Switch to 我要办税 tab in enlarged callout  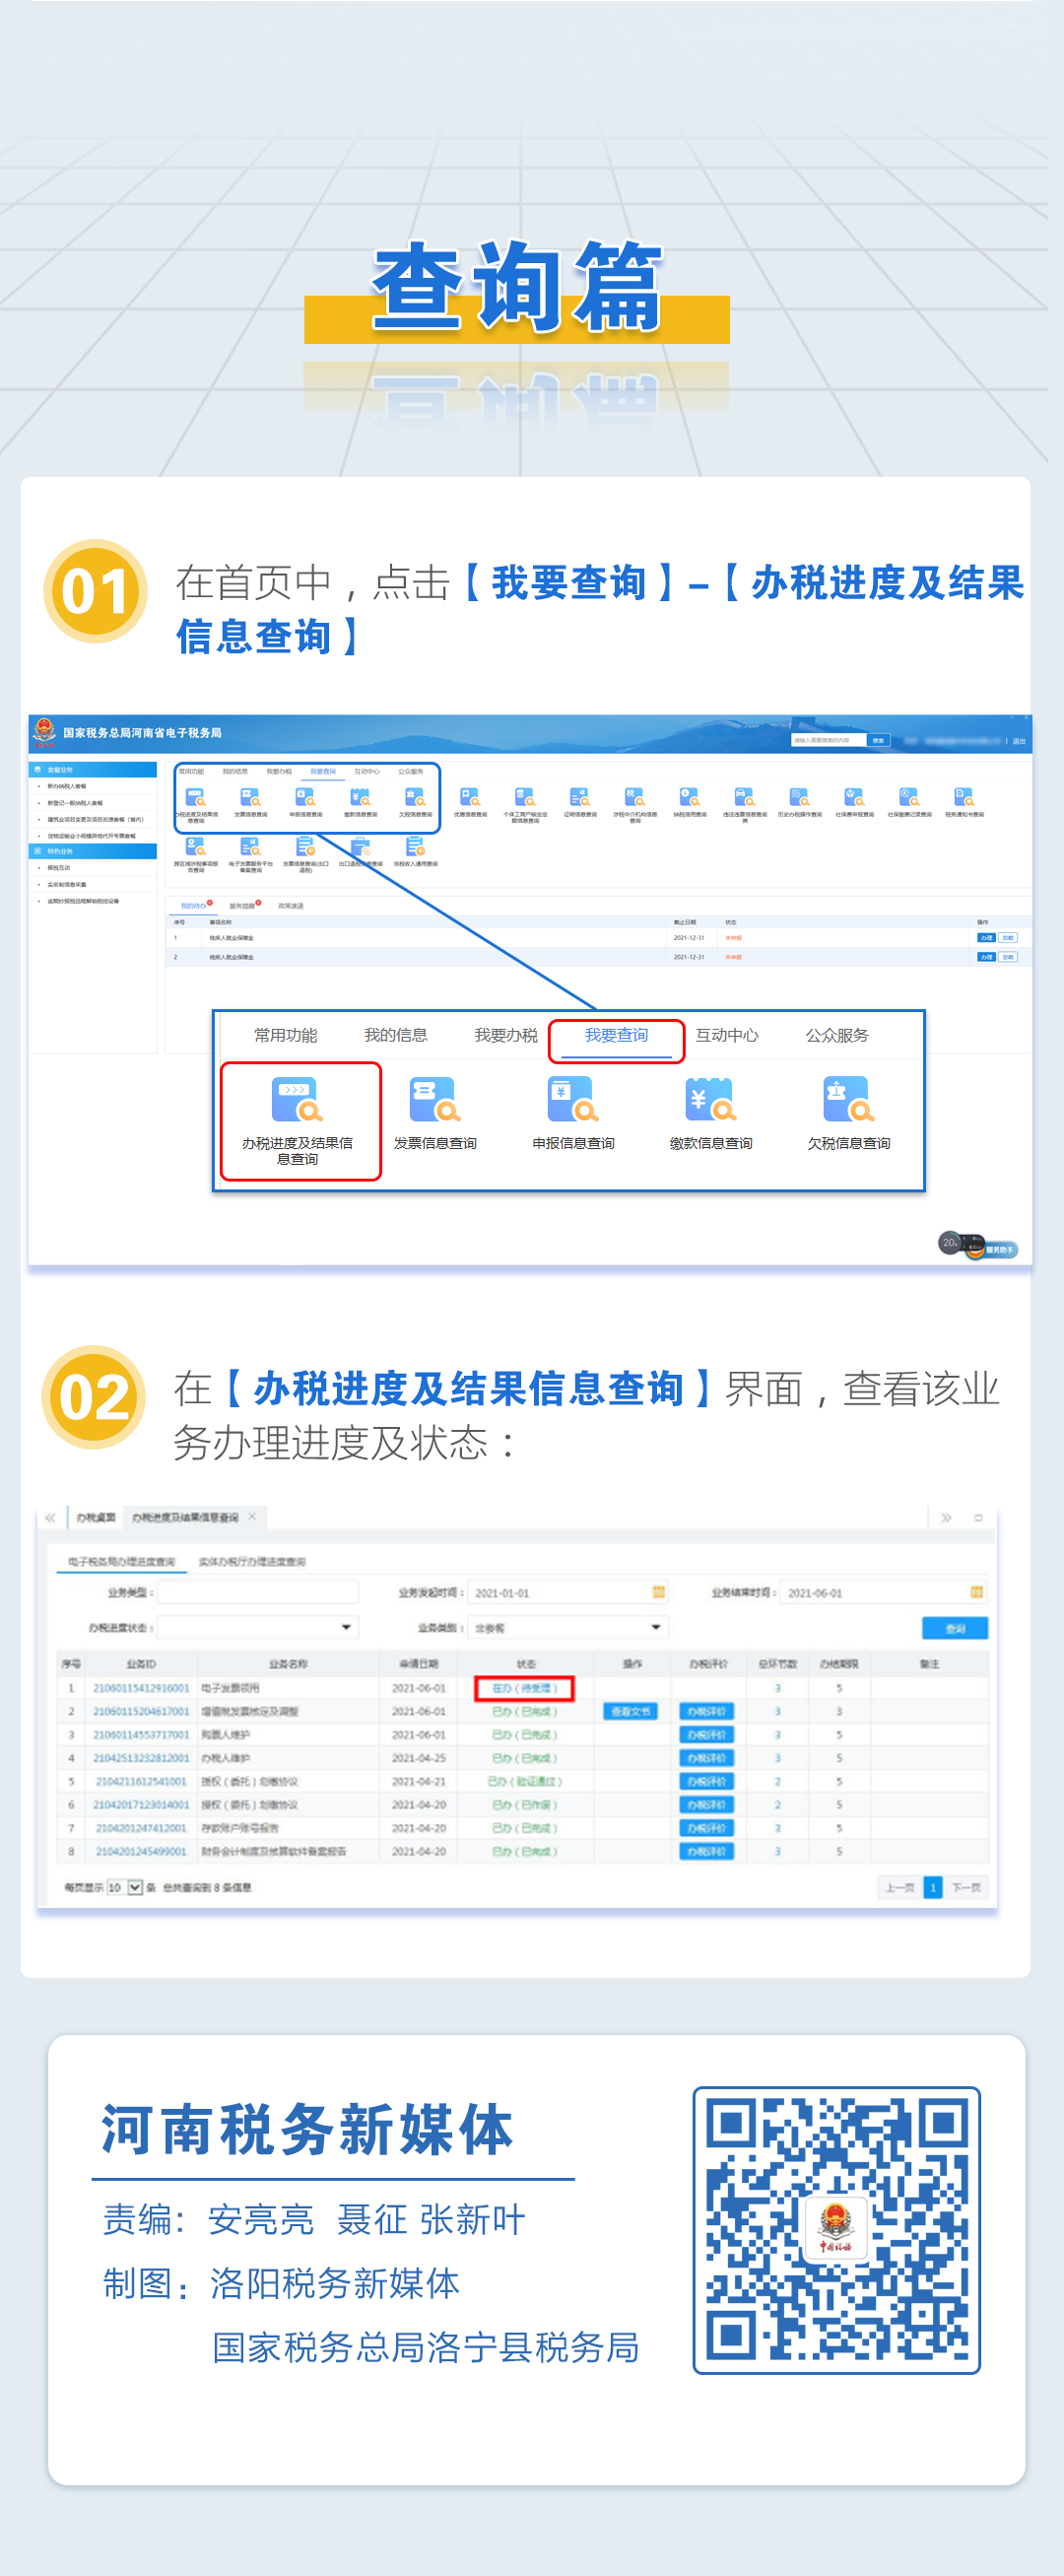pos(506,1035)
